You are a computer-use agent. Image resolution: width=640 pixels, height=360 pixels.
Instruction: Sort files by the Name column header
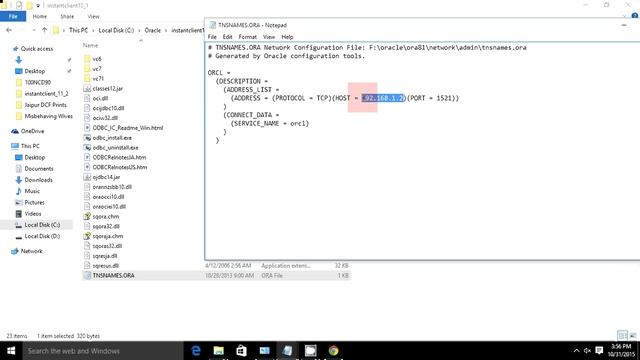pyautogui.click(x=91, y=45)
